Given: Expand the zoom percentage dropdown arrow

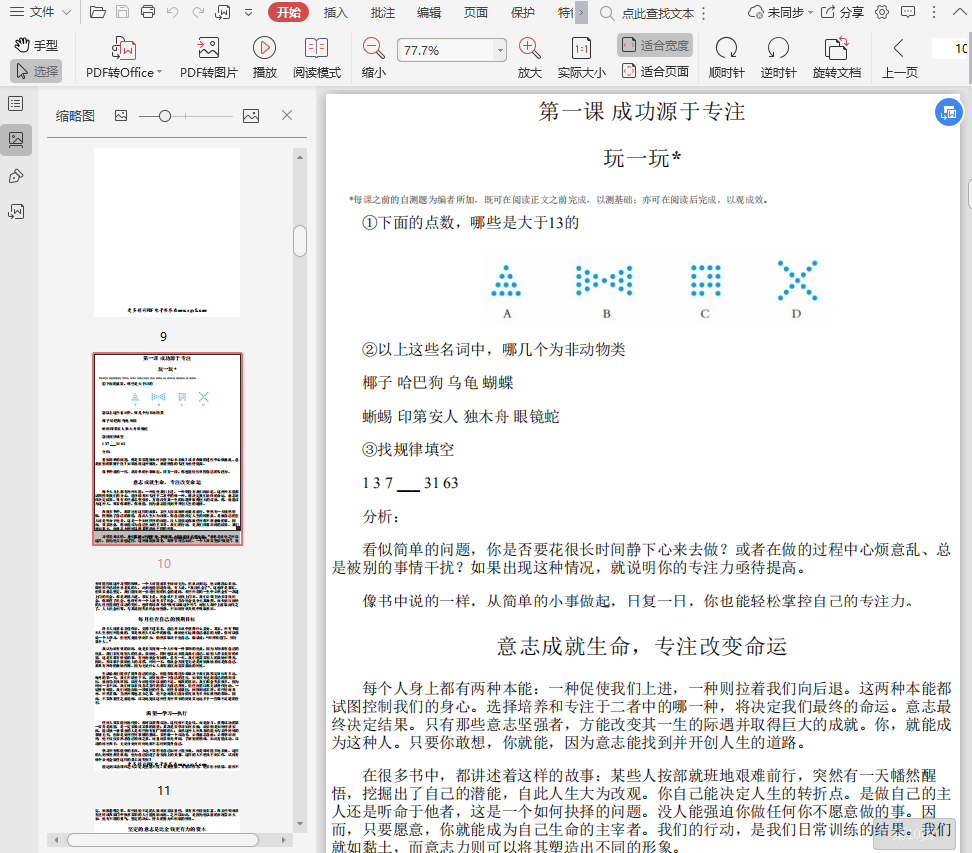Looking at the screenshot, I should [x=500, y=50].
